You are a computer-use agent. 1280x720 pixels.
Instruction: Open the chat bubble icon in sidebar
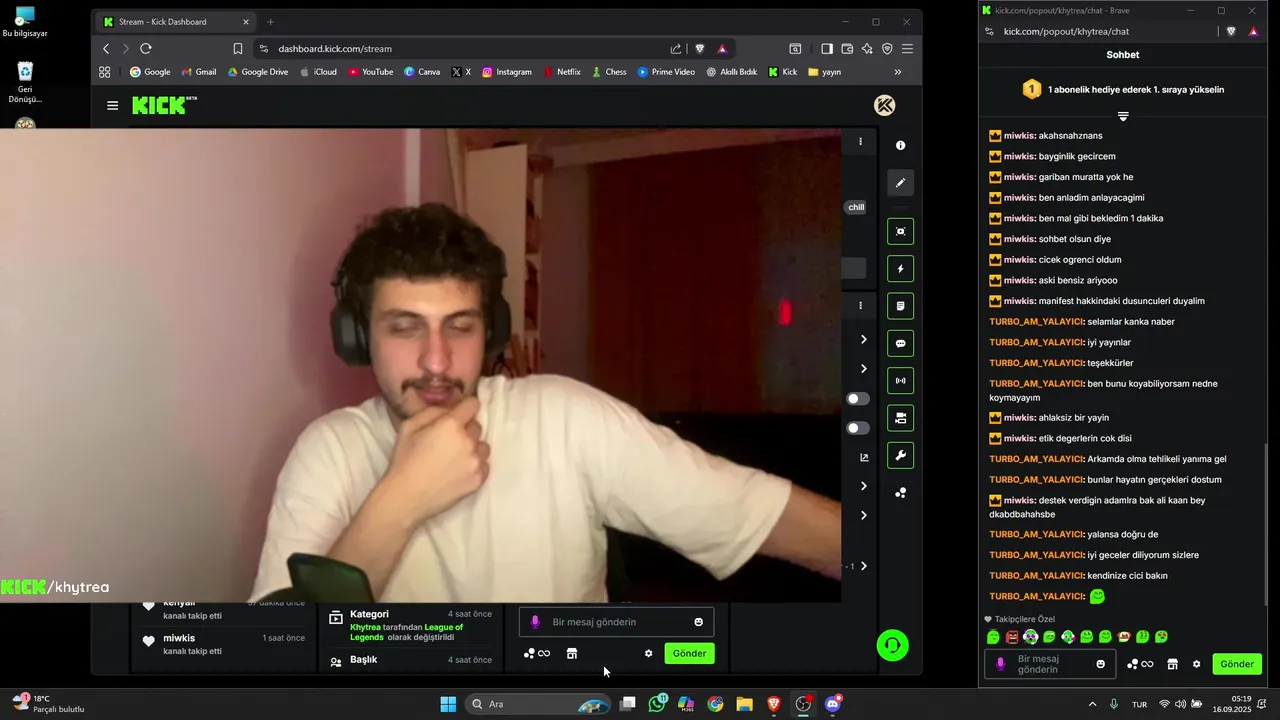900,344
